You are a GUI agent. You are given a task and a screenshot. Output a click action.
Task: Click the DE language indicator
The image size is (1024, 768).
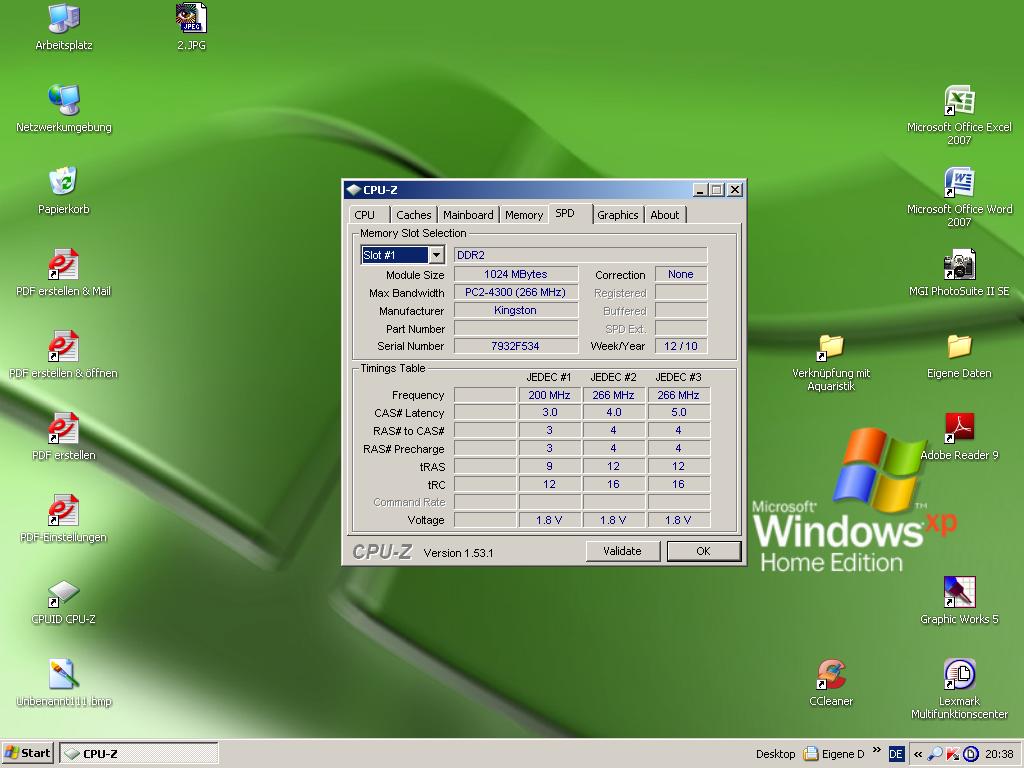pyautogui.click(x=896, y=754)
